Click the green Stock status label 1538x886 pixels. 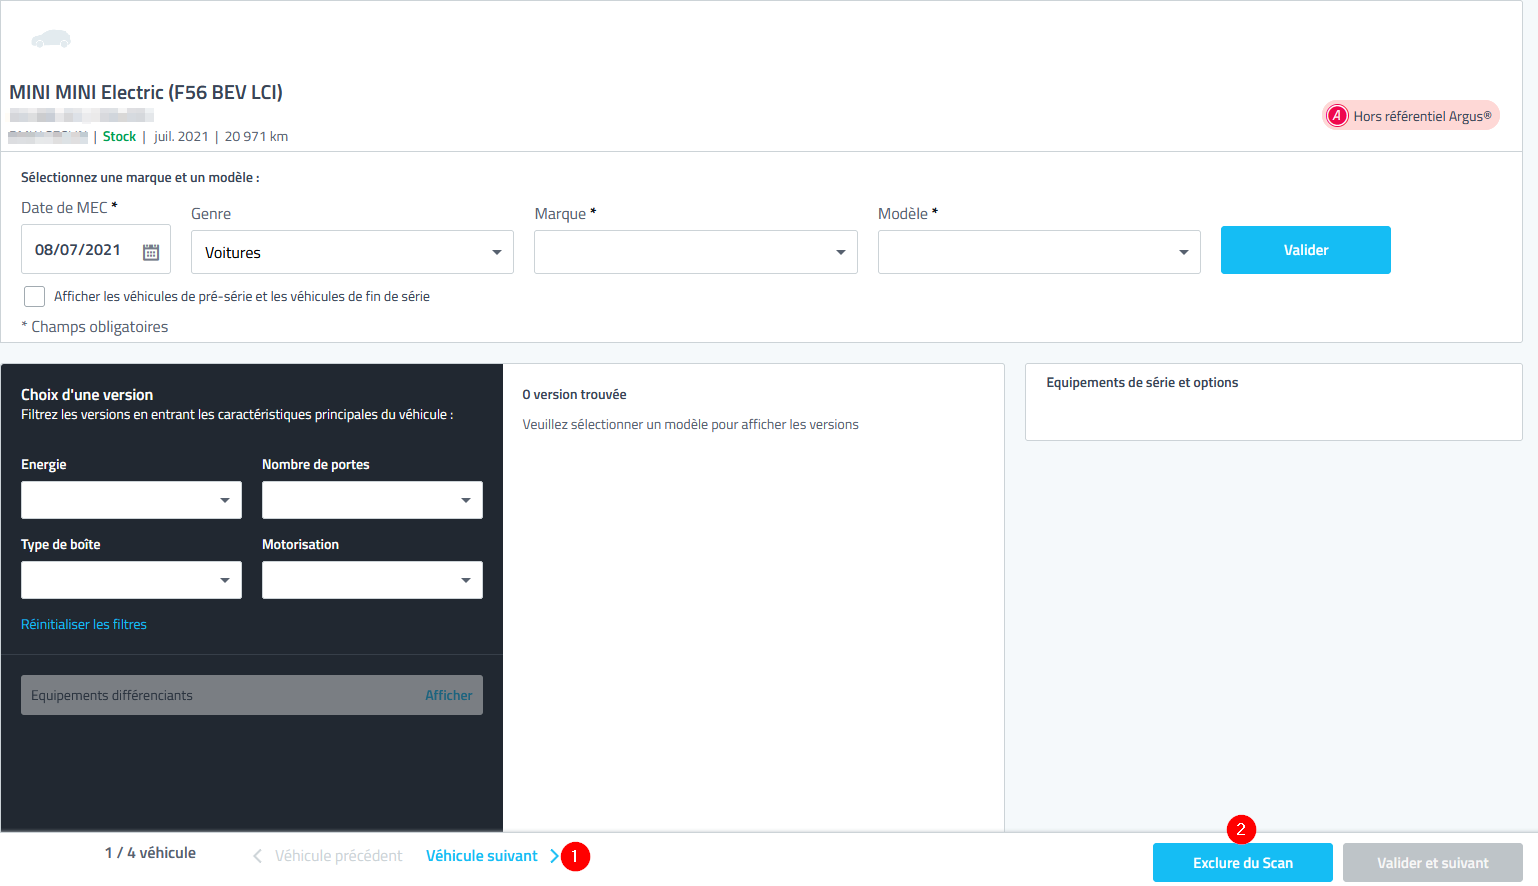pyautogui.click(x=119, y=136)
